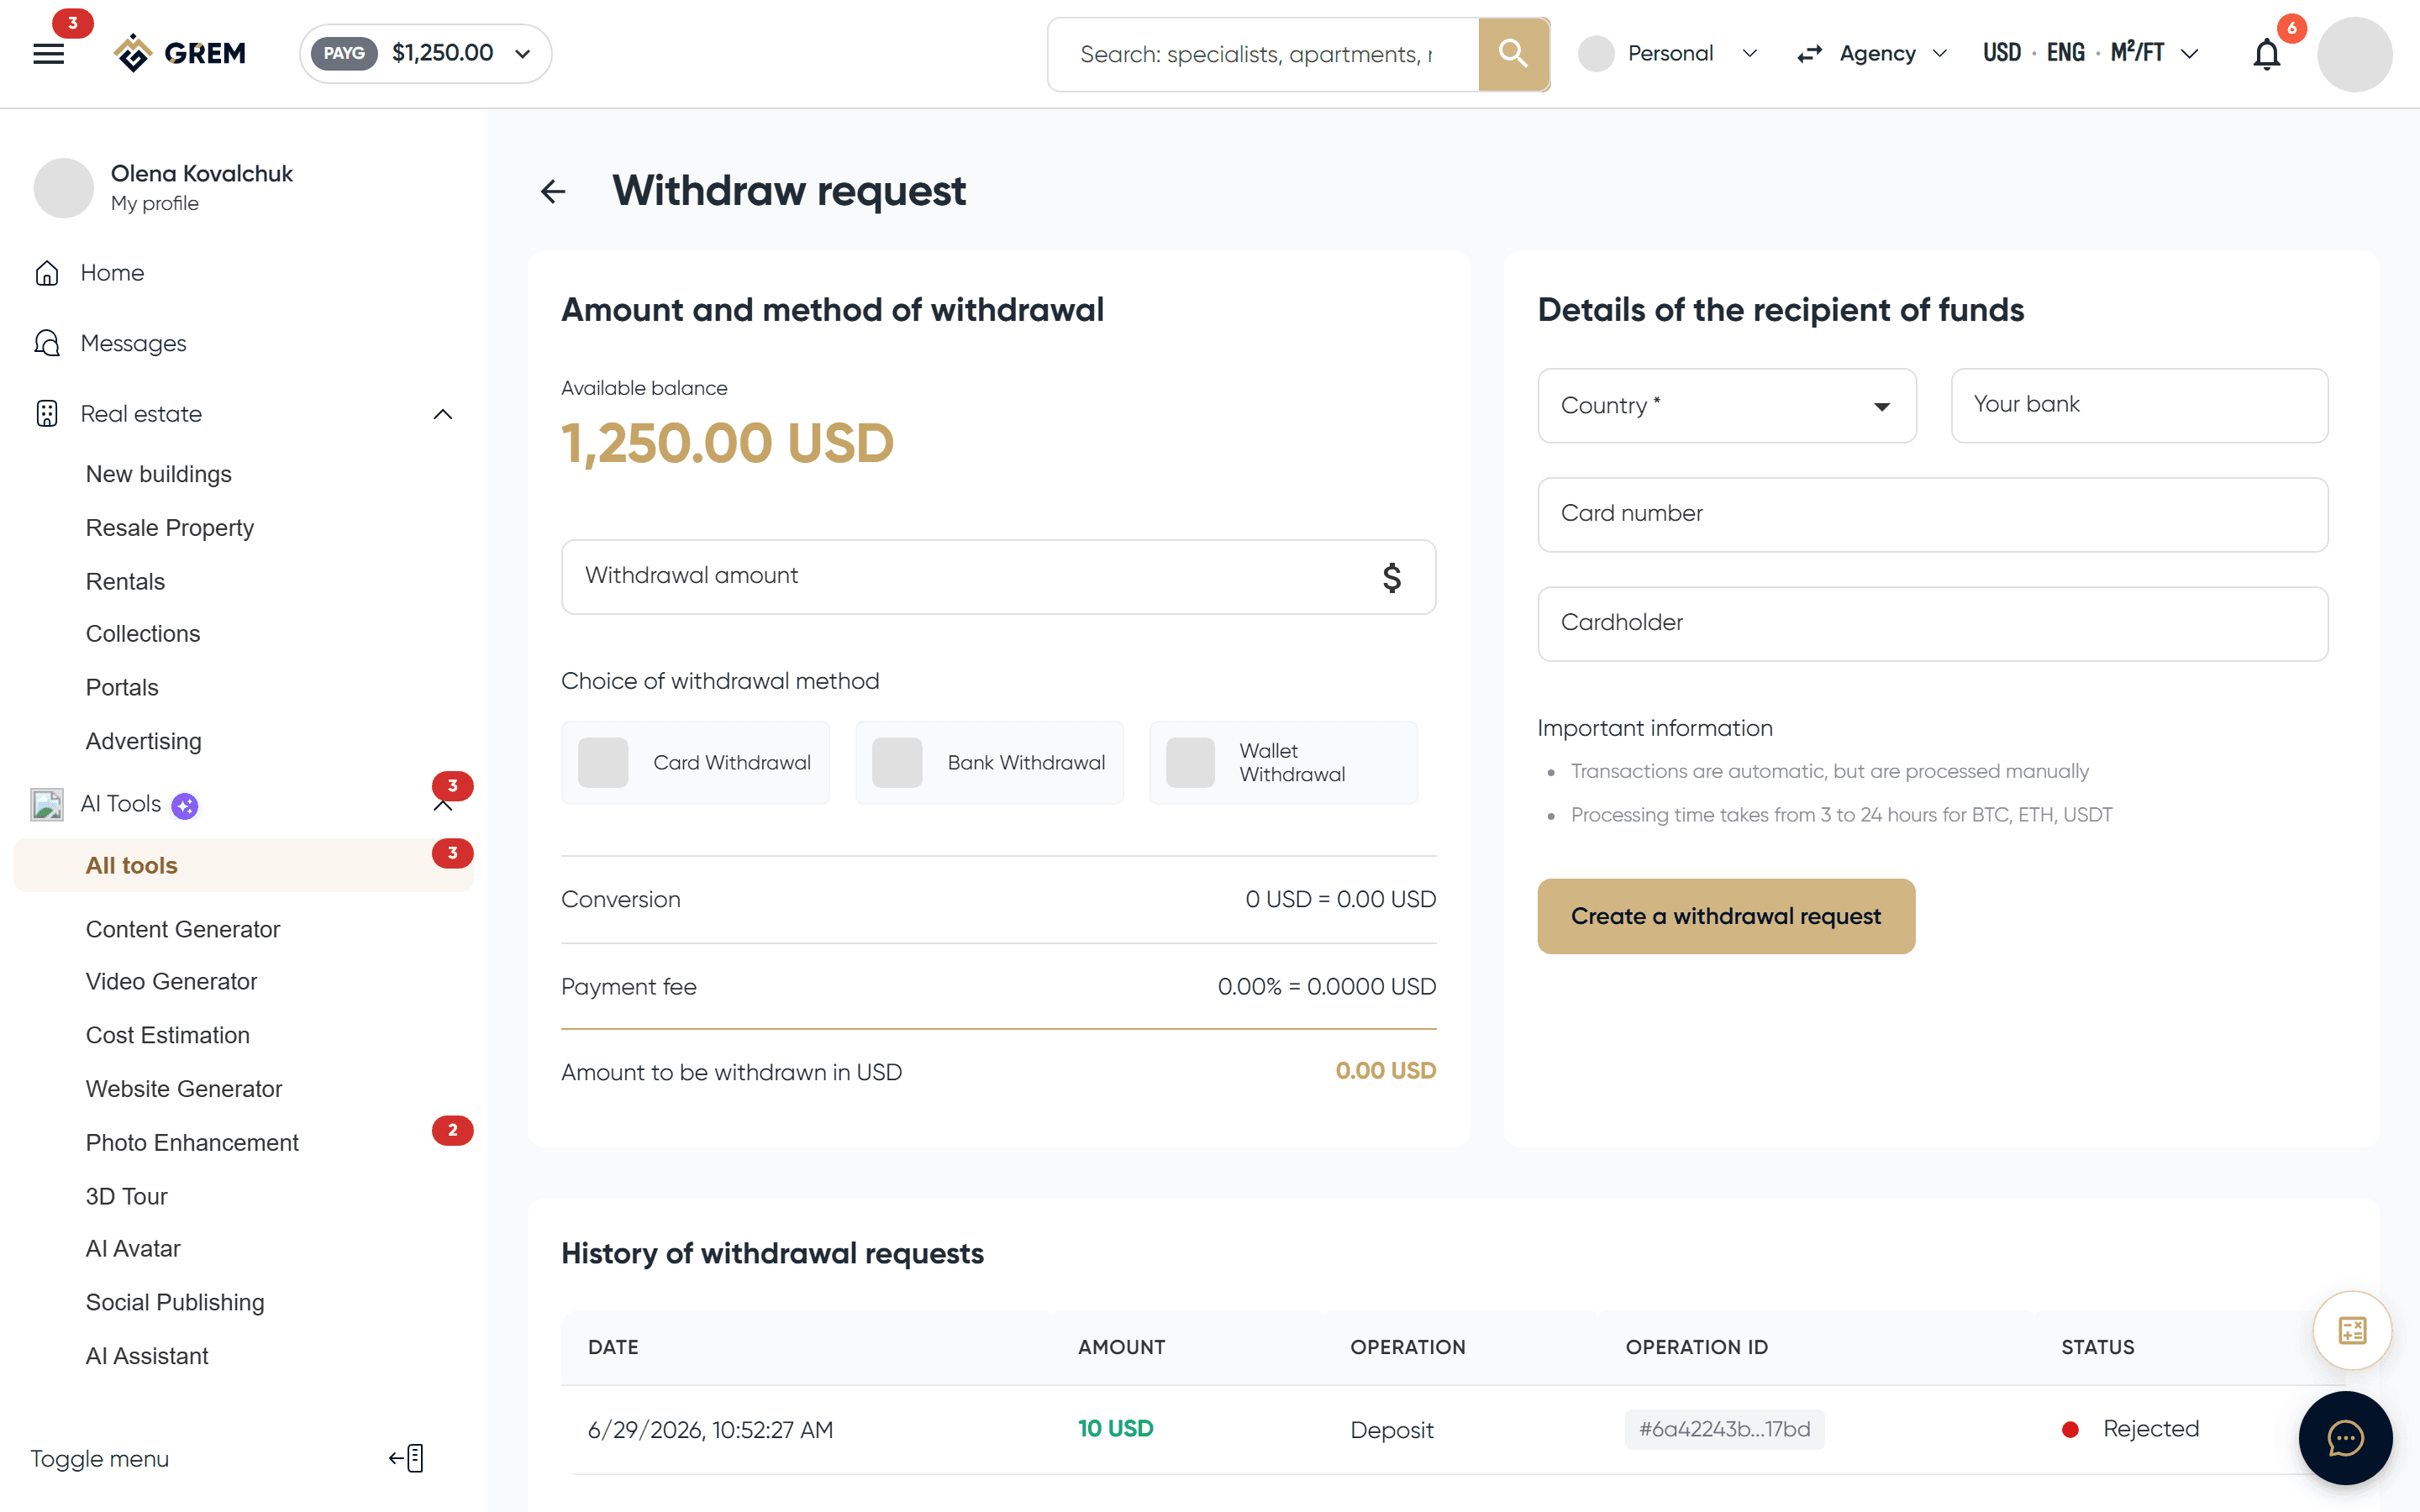2420x1512 pixels.
Task: Select All tools in sidebar
Action: (x=243, y=865)
